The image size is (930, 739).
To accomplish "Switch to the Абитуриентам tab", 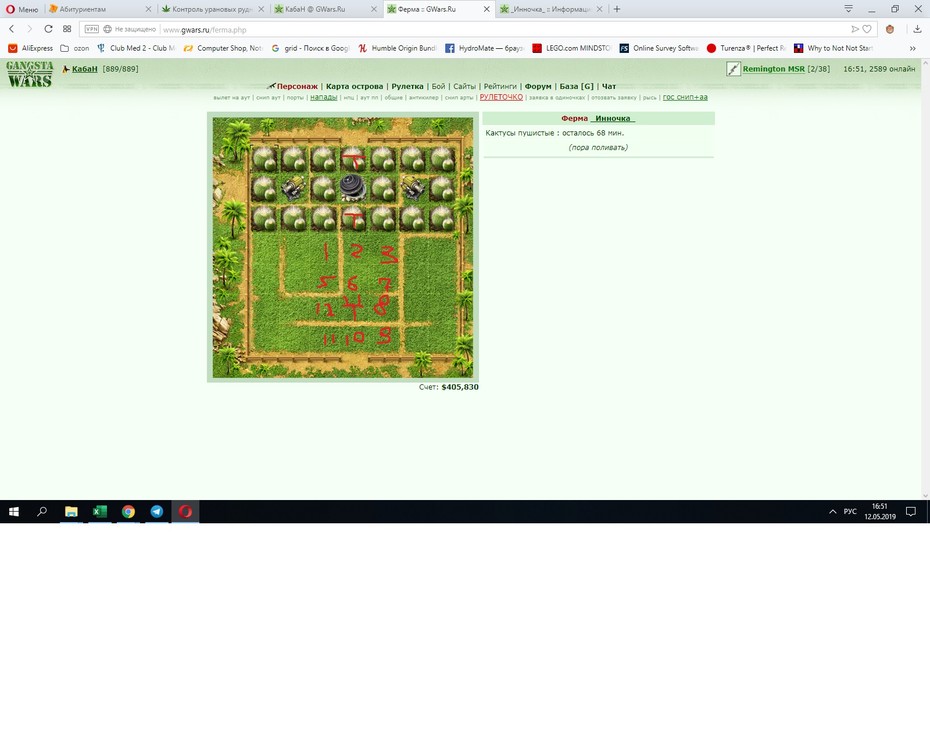I will [99, 9].
